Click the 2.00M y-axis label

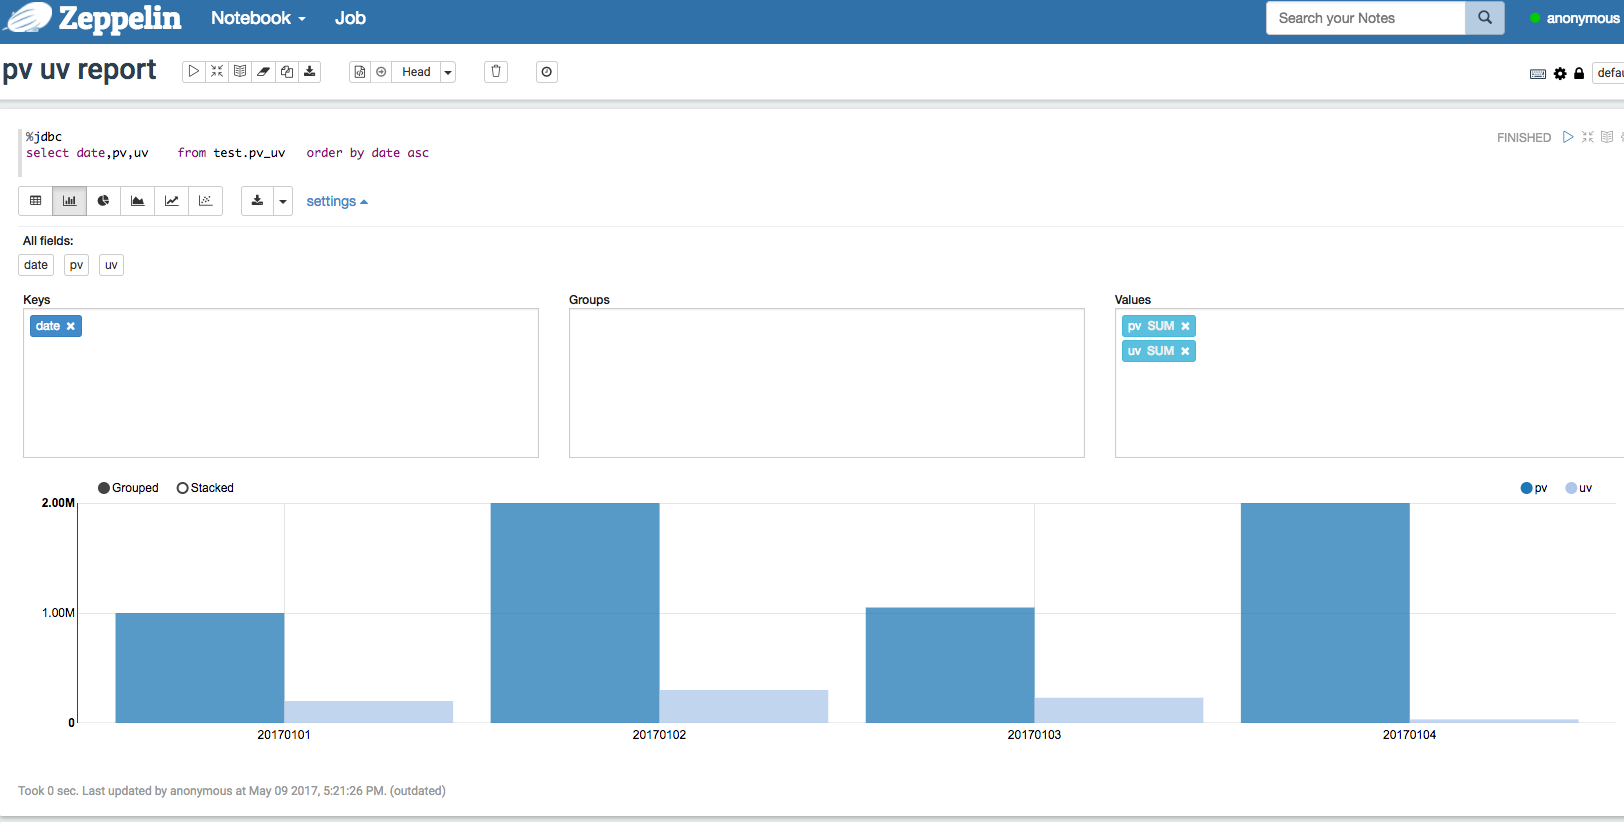[x=58, y=503]
